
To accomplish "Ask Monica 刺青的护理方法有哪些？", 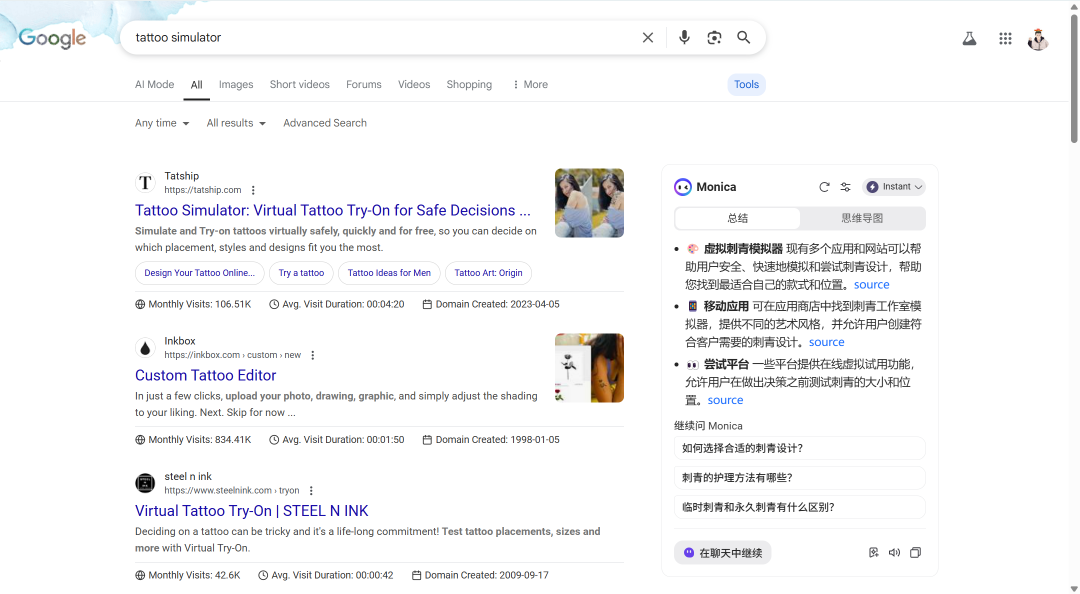I will [x=800, y=478].
